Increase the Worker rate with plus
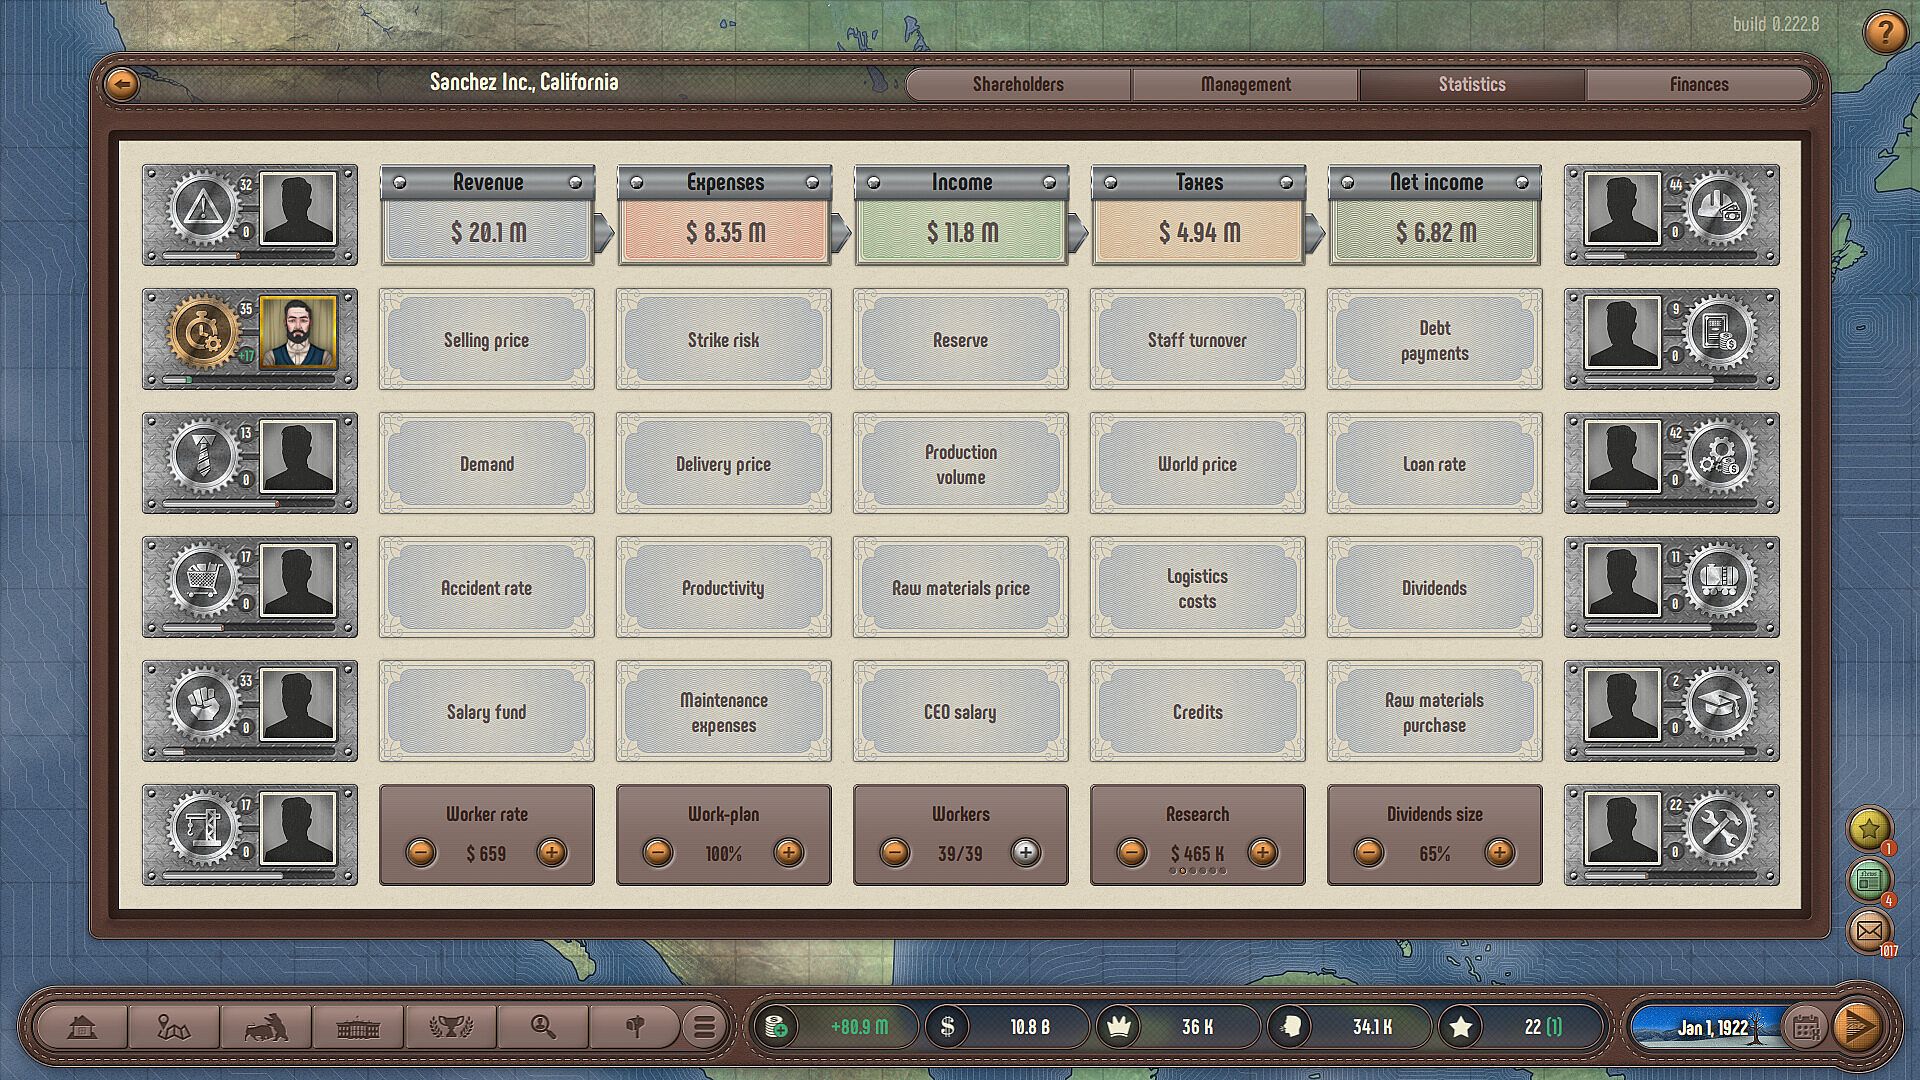1920x1080 pixels. tap(551, 853)
